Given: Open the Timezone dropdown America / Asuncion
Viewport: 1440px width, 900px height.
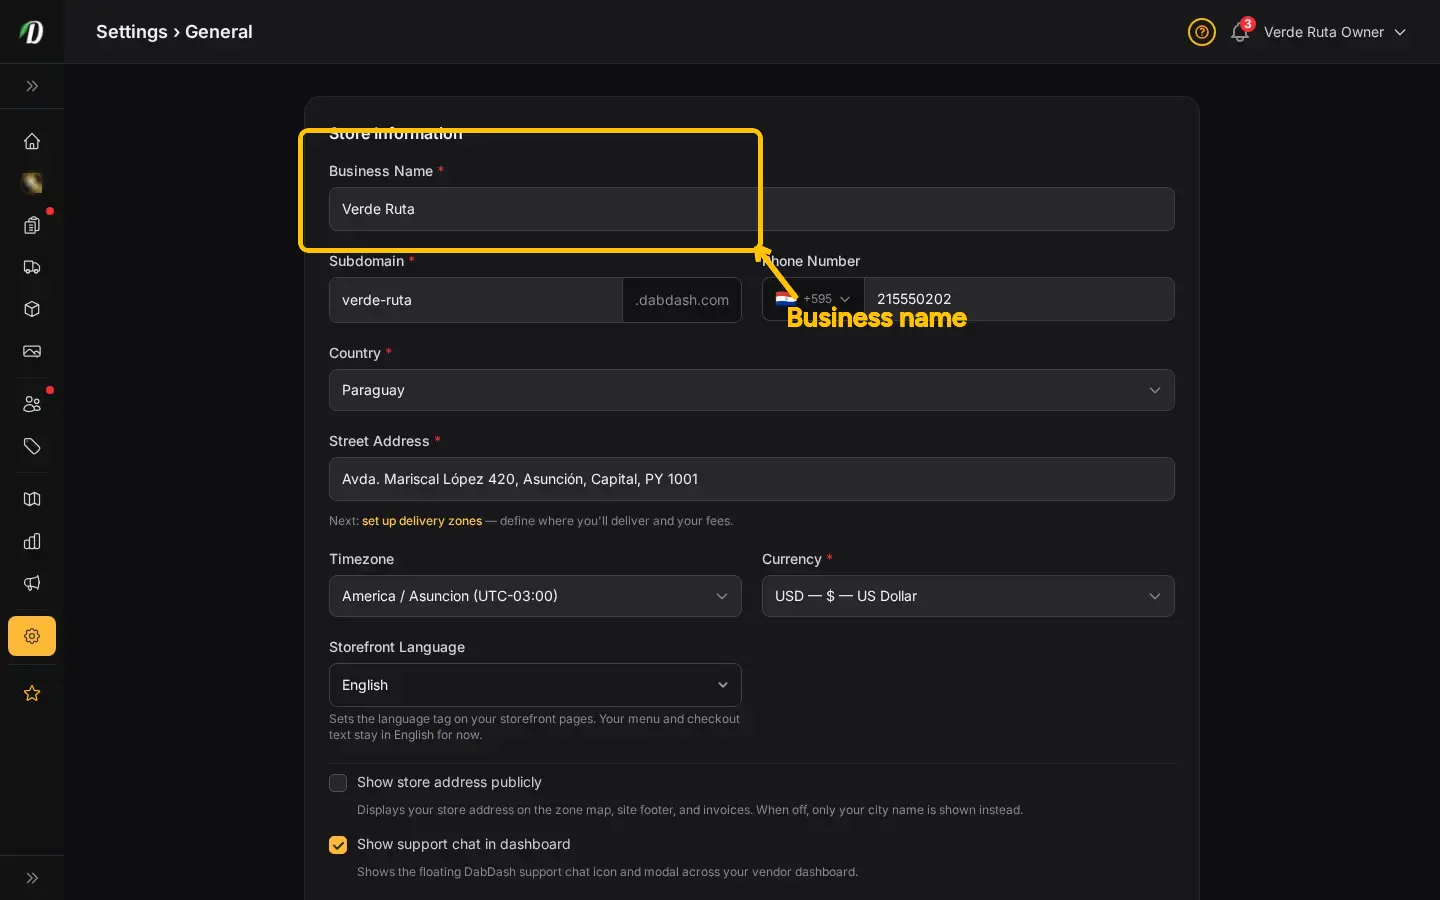Looking at the screenshot, I should click(535, 596).
